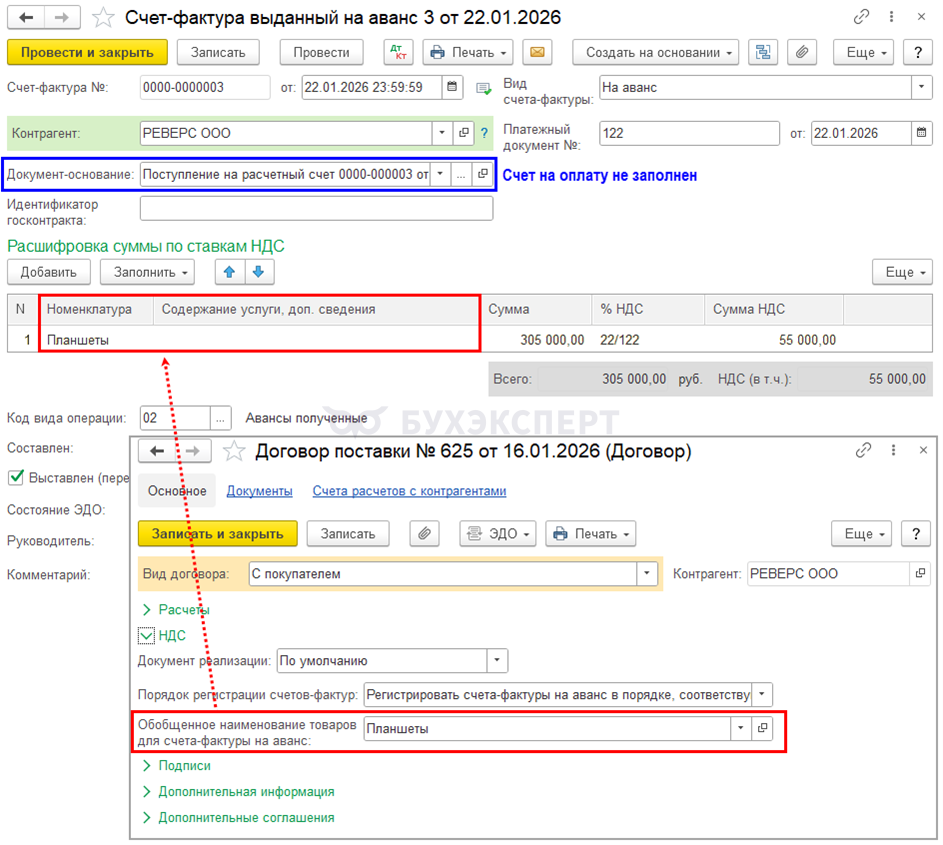Click blue question mark beside Контрагент
Viewport: 943px width, 845px height.
pos(484,133)
